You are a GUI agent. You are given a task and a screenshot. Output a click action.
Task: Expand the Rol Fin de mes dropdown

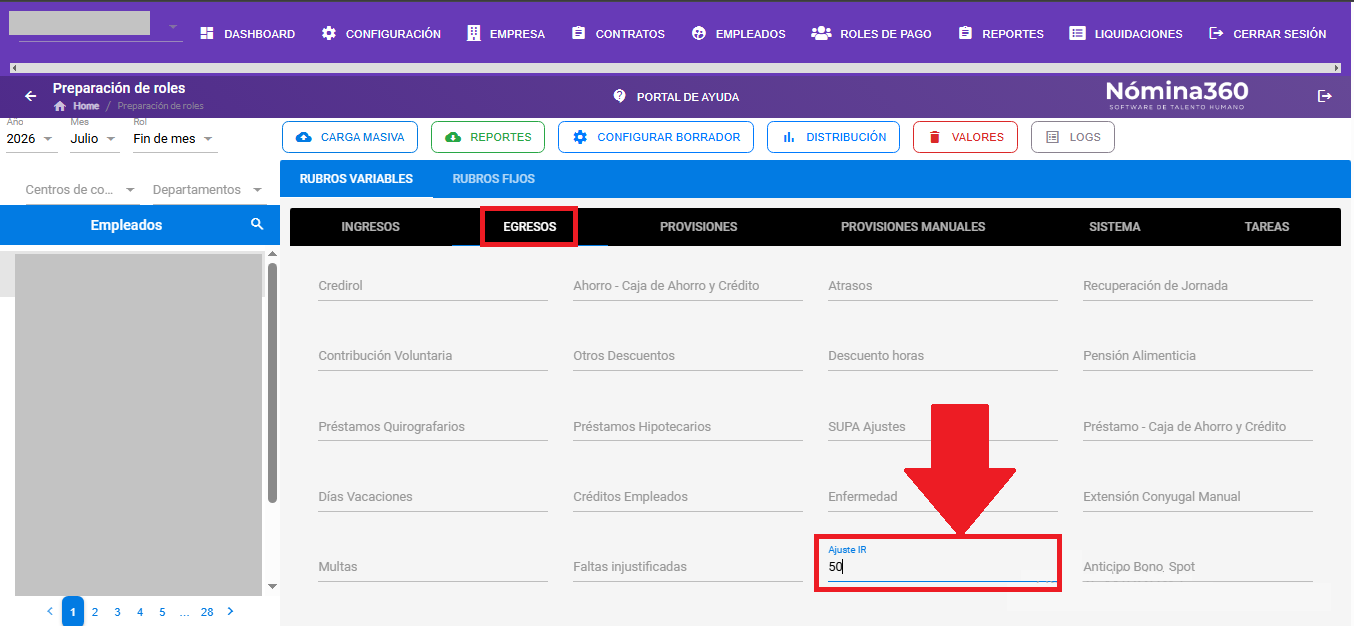175,139
